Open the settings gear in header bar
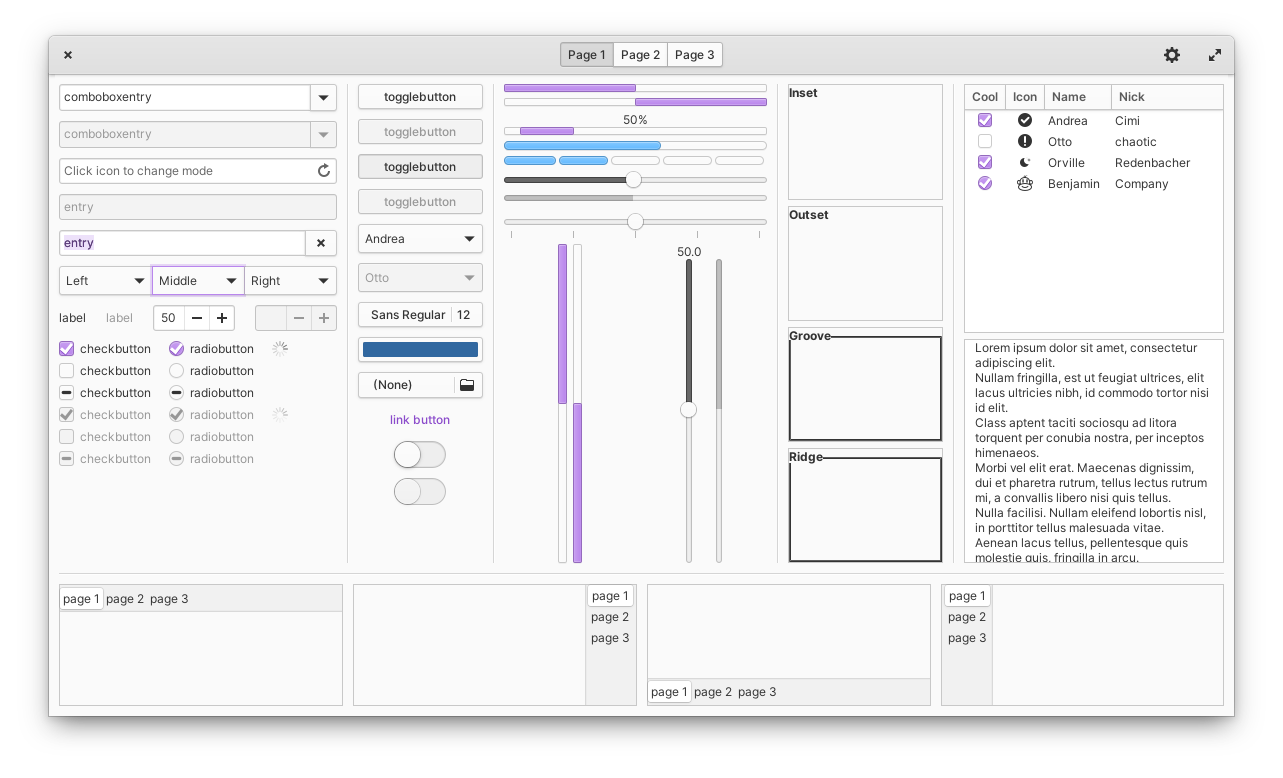 [1172, 55]
